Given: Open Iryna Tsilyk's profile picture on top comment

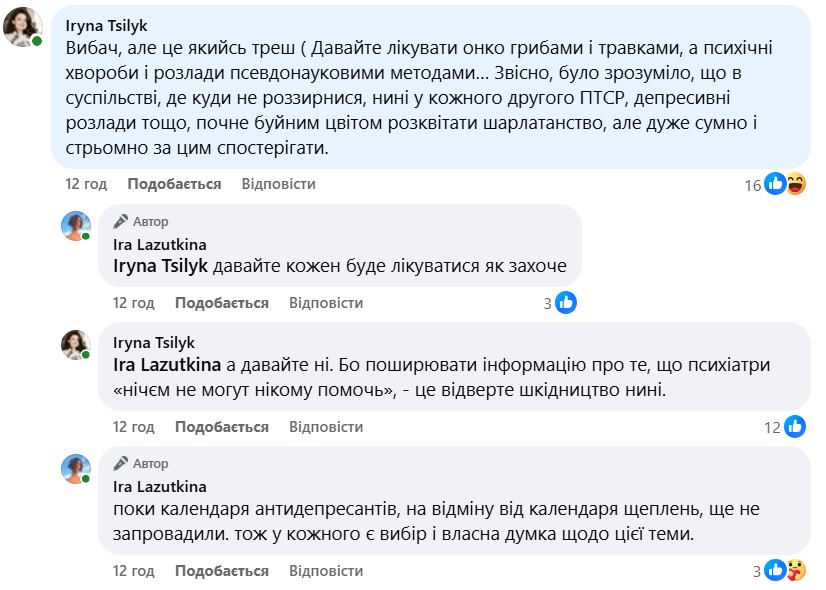Looking at the screenshot, I should click(23, 27).
